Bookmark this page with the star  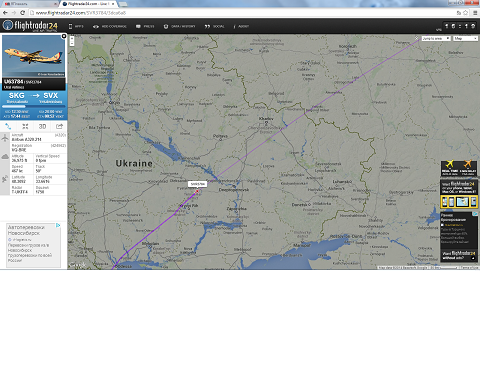tap(465, 13)
